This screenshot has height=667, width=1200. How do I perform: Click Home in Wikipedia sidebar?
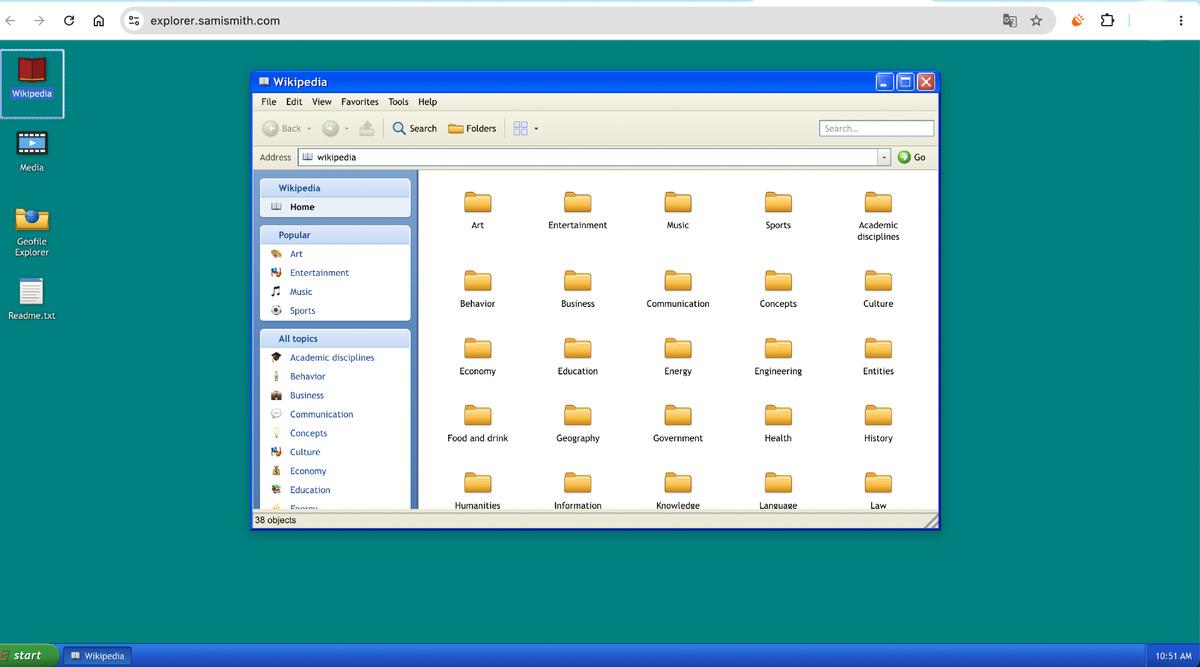coord(302,207)
